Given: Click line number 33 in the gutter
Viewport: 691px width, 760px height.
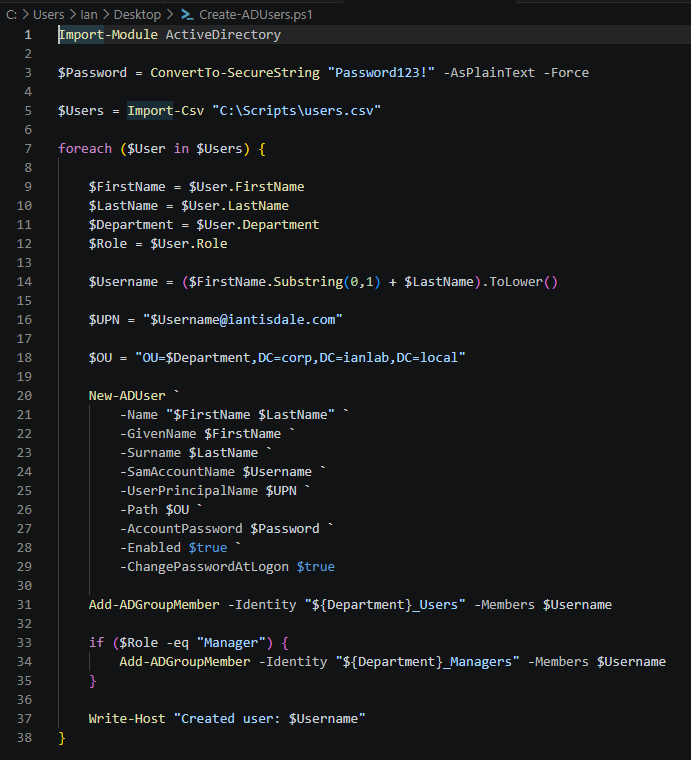Looking at the screenshot, I should click(x=24, y=643).
